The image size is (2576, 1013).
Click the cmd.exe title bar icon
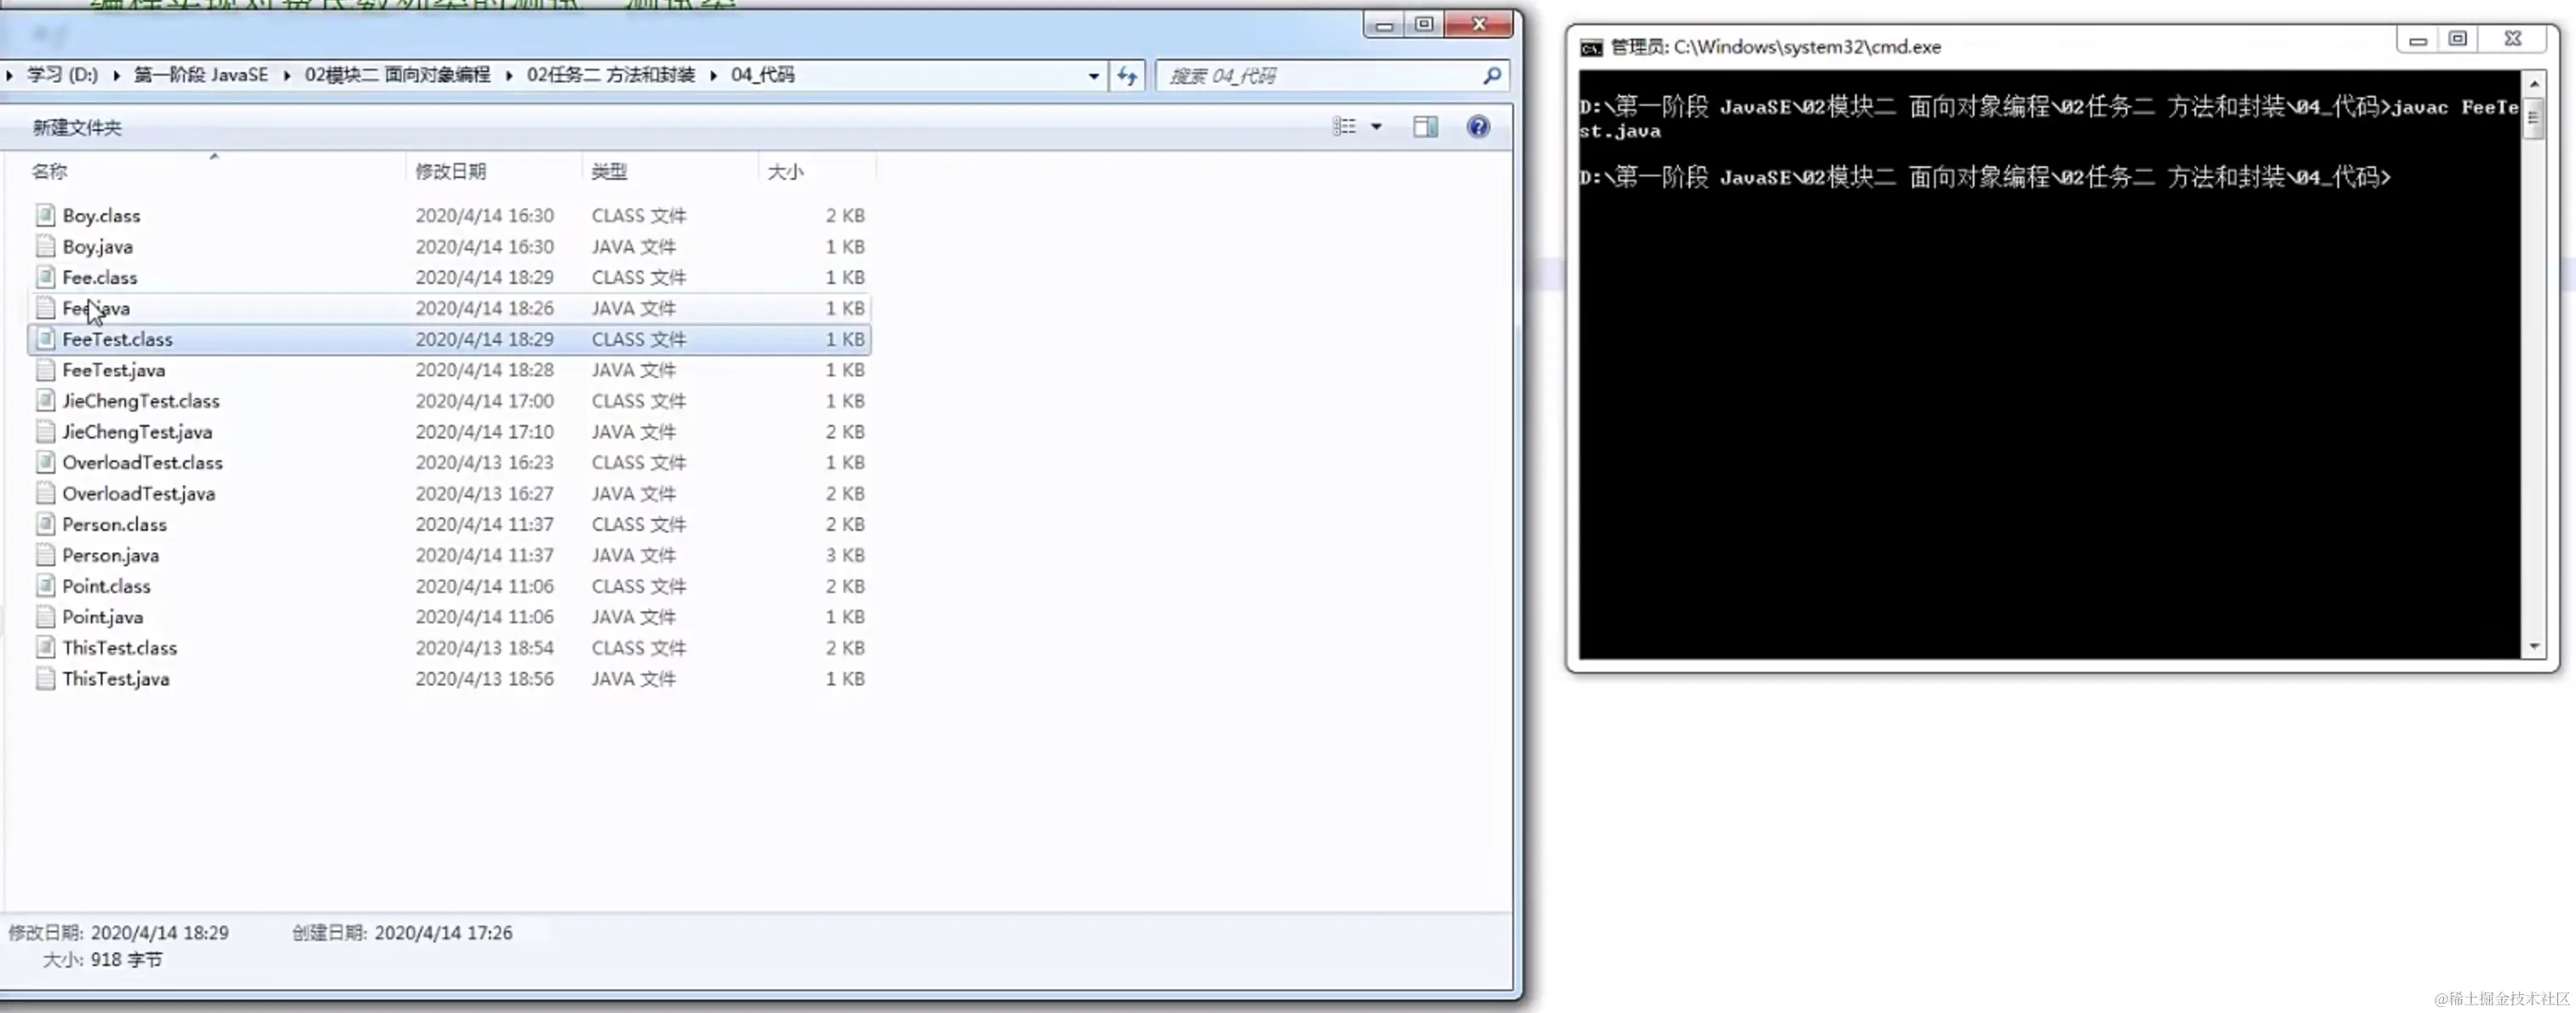click(1590, 47)
